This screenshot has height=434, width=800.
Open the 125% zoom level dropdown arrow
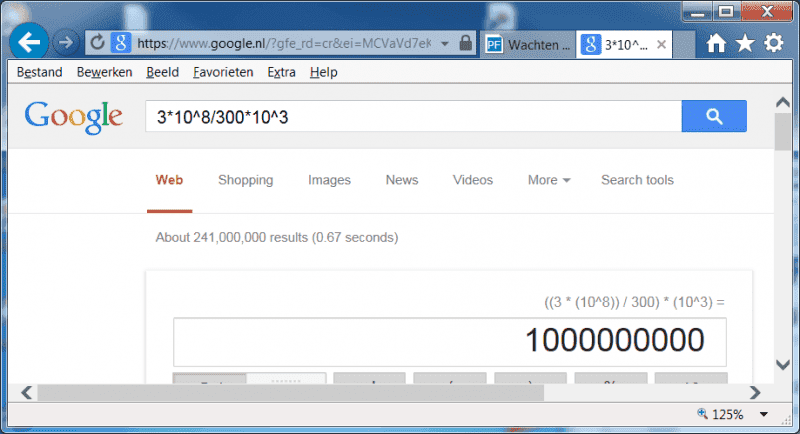[764, 414]
